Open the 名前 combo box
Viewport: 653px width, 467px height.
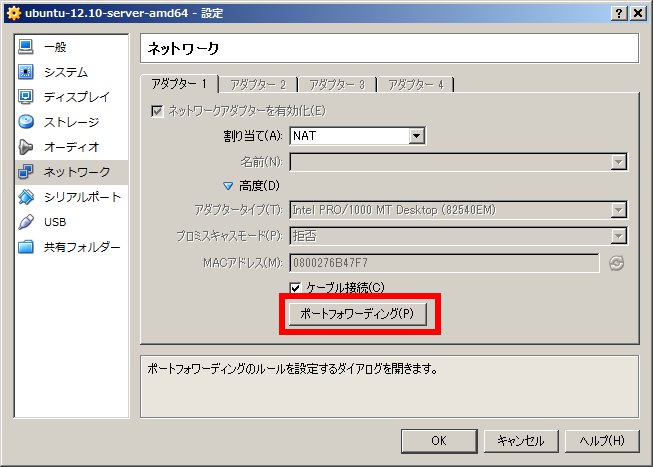coord(458,162)
